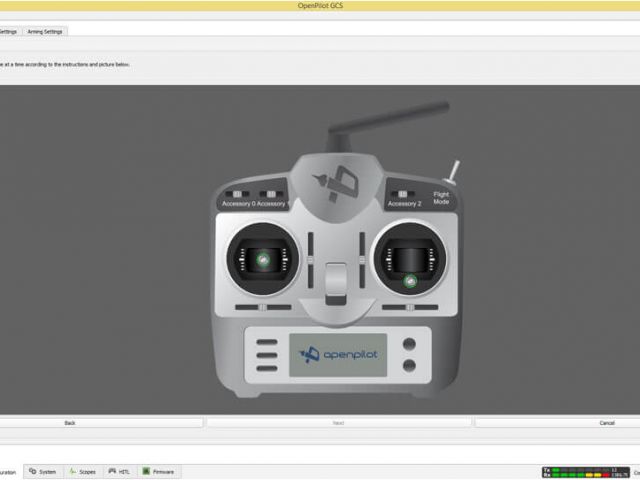Toggle the Accessory 0 switch
Viewport: 640px width, 480px height.
239,194
